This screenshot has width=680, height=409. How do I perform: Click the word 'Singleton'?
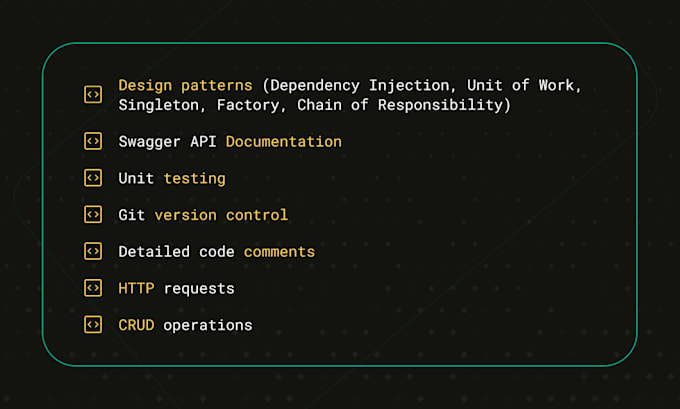pos(158,105)
